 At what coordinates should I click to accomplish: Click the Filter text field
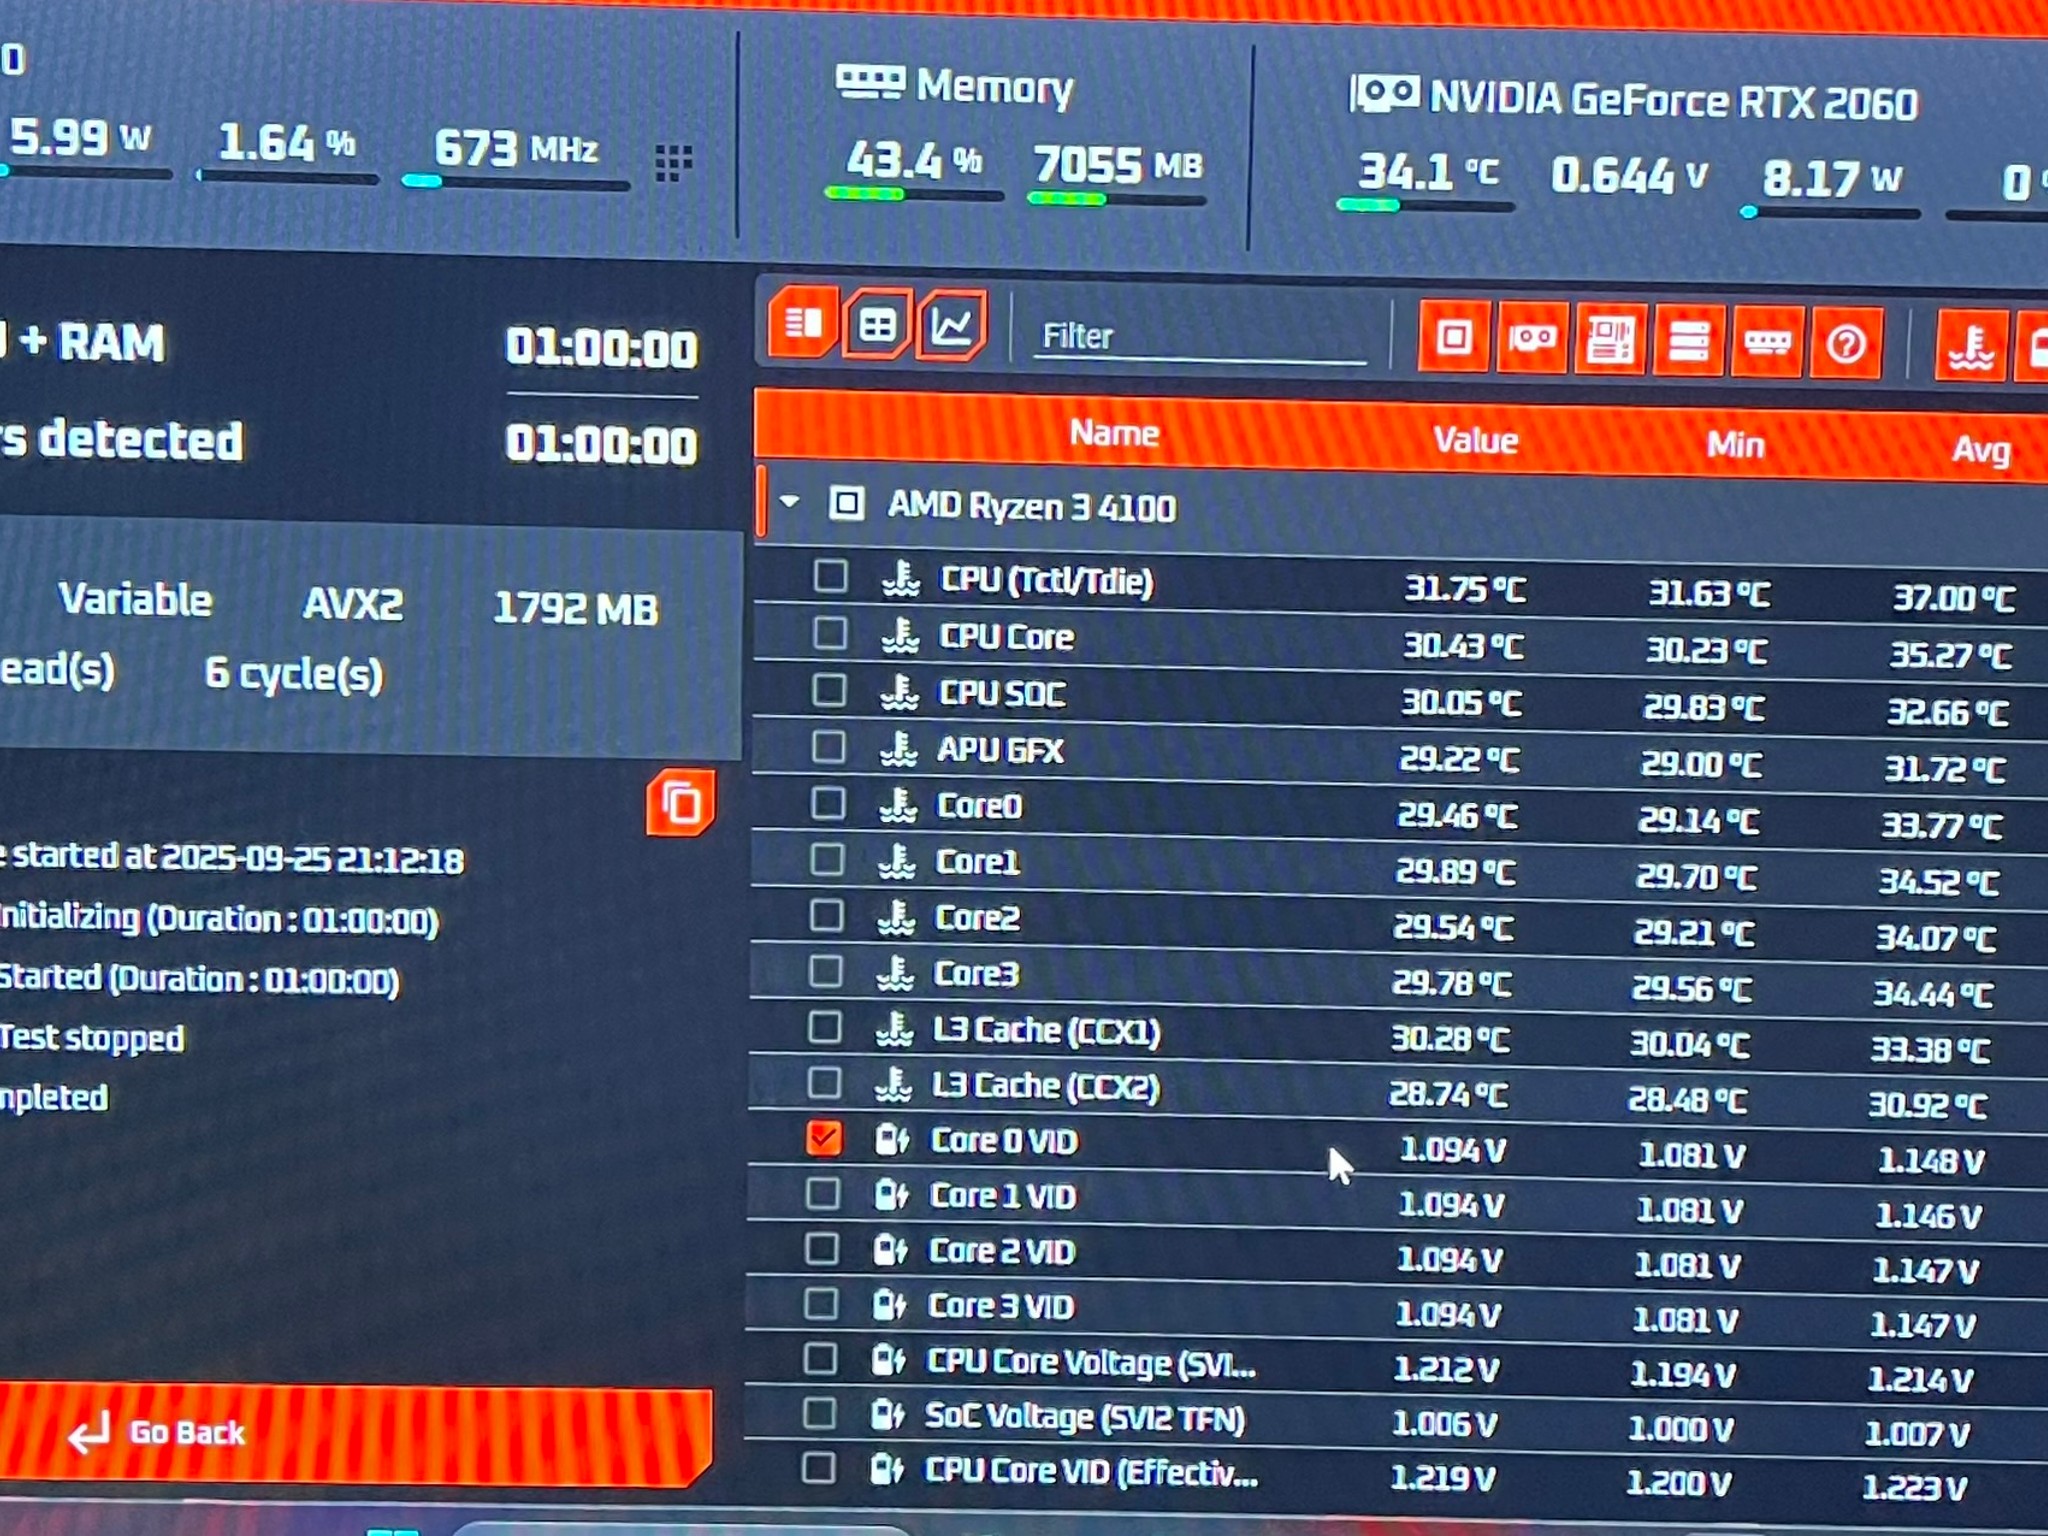click(x=1200, y=337)
